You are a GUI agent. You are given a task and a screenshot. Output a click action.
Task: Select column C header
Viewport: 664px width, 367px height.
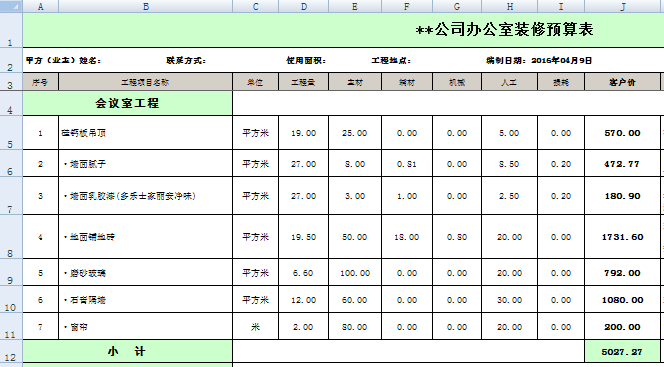point(255,6)
